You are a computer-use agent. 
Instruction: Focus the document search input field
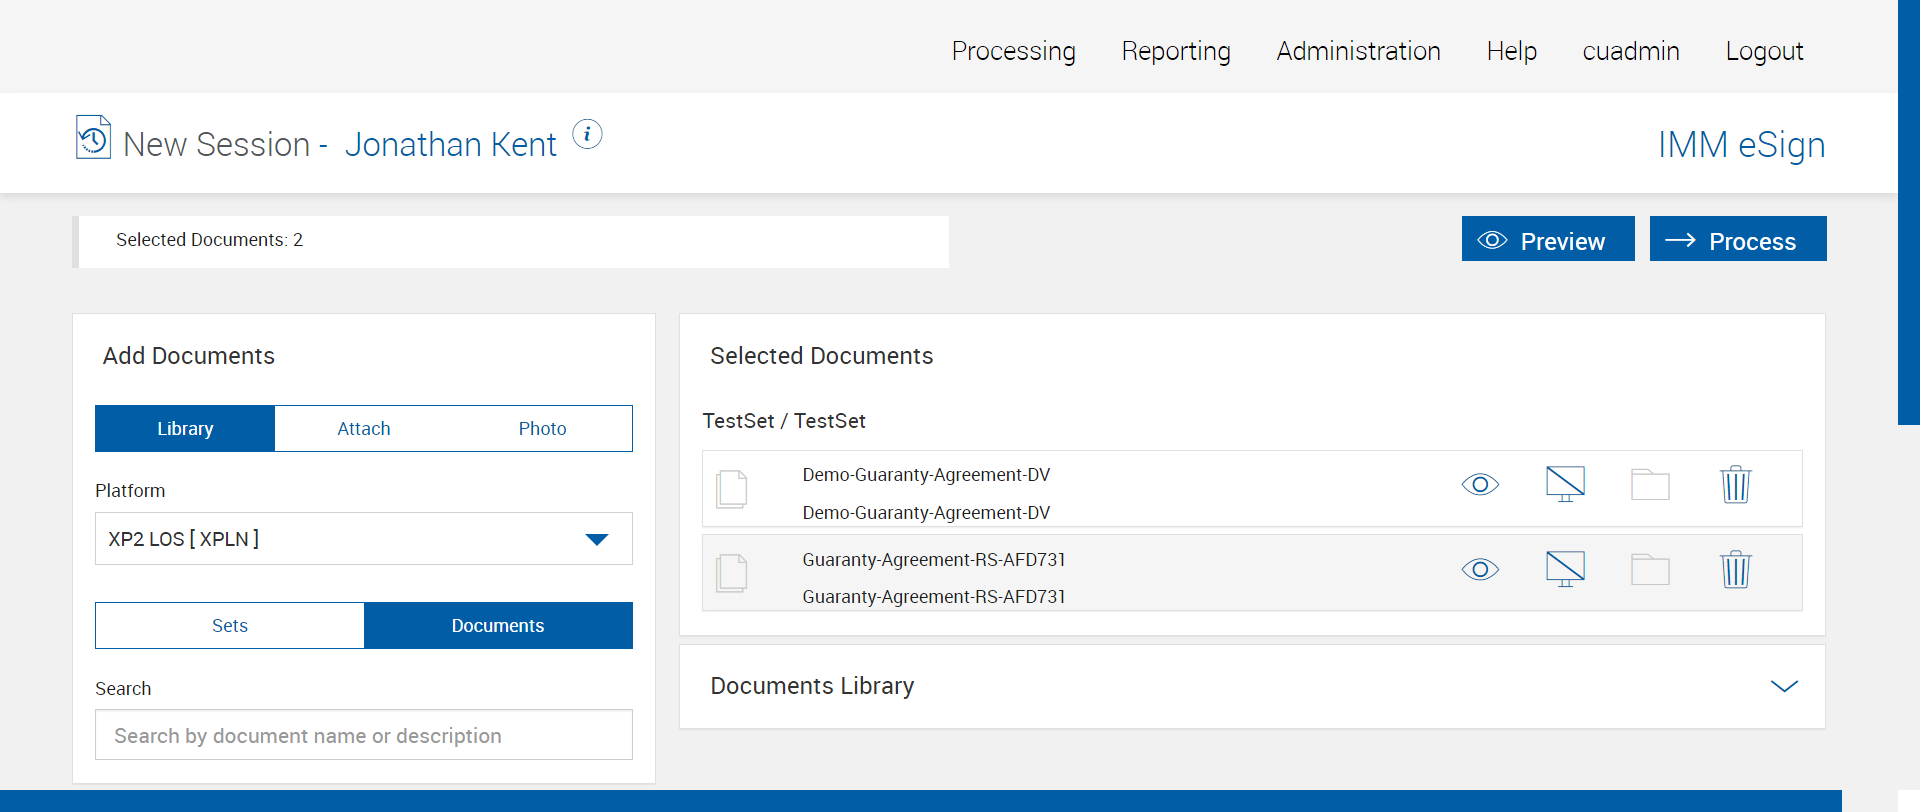[x=363, y=736]
